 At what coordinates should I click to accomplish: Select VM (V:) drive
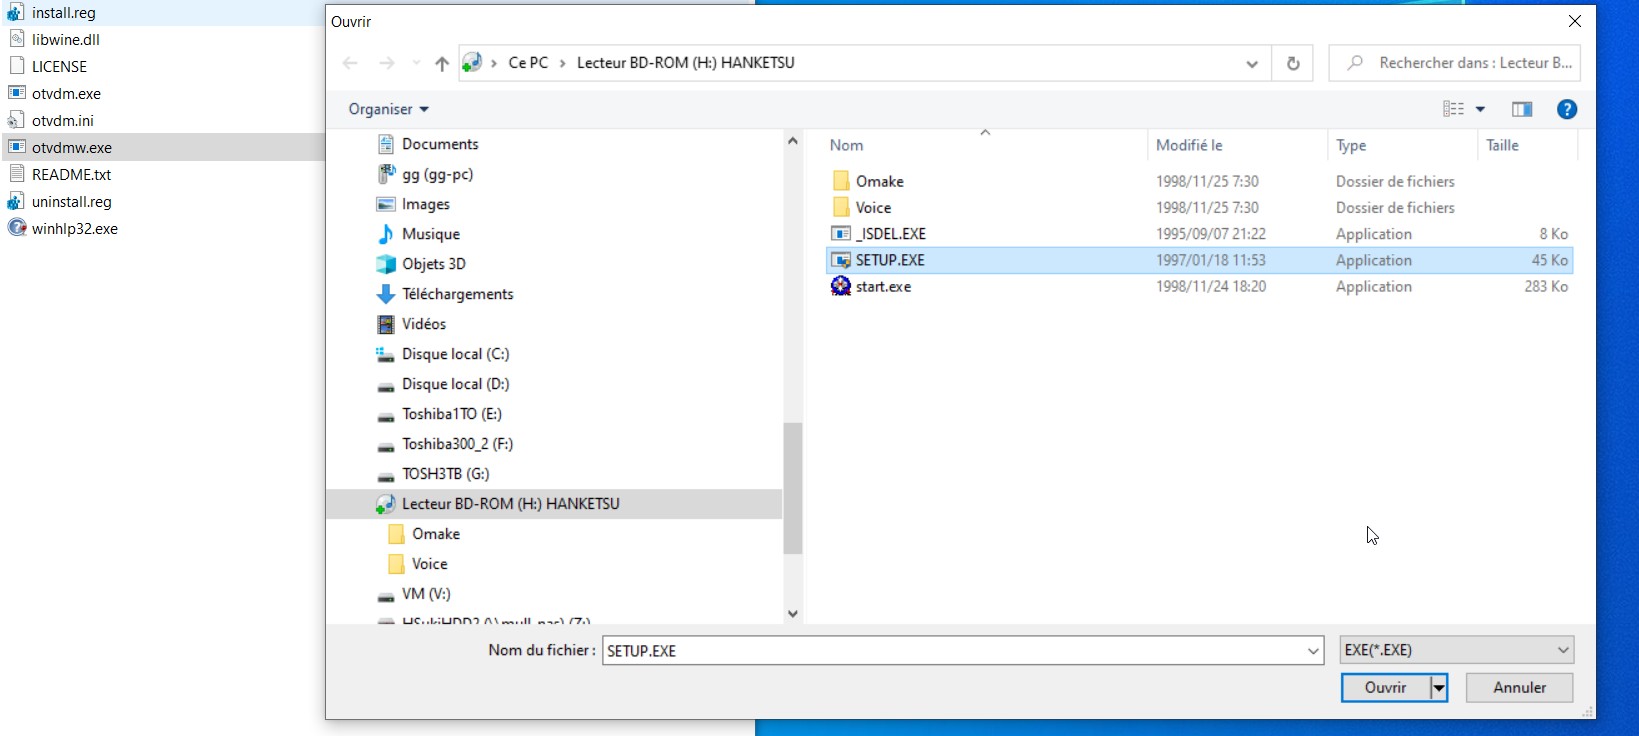[x=426, y=594]
